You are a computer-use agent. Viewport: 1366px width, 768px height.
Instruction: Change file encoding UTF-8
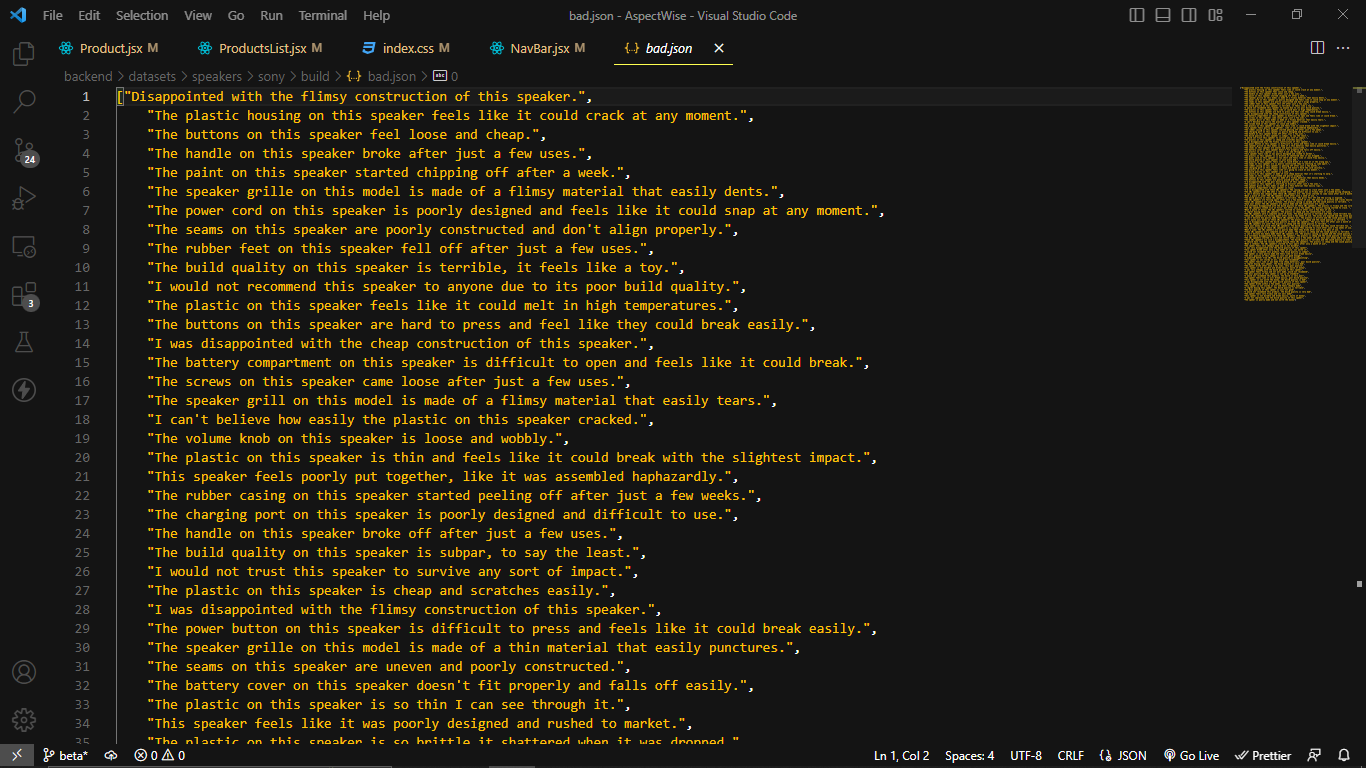coord(1026,756)
